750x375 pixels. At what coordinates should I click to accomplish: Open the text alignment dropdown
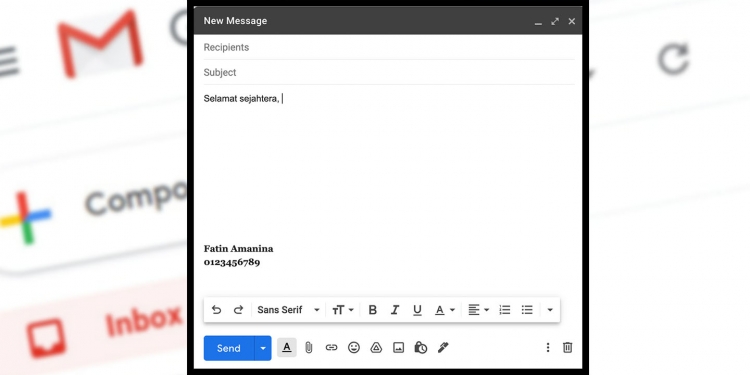479,310
